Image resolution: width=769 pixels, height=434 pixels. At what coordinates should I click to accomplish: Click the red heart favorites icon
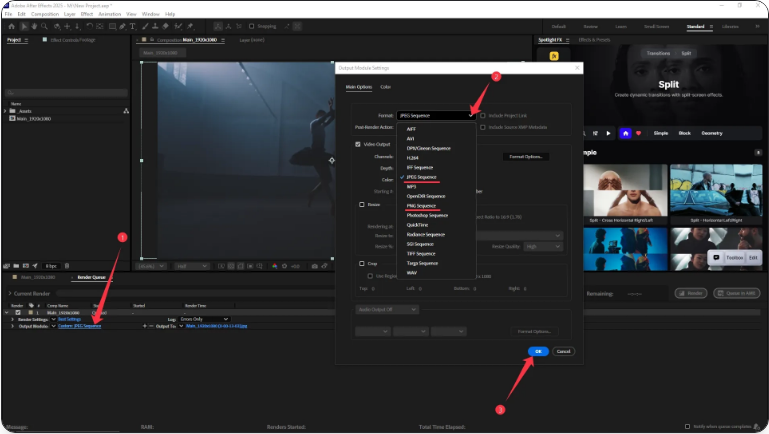tap(640, 132)
